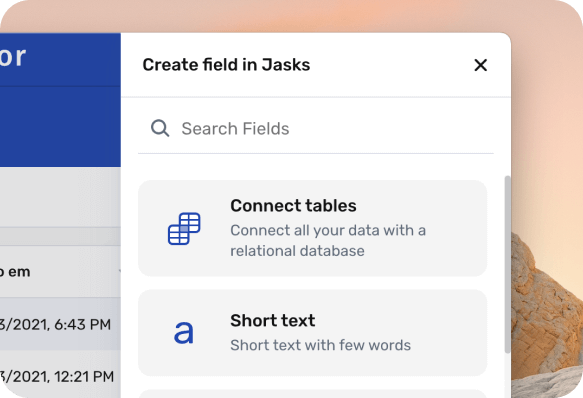Click the gray toolbar strip under the blue header
This screenshot has height=398, width=583.
tap(60, 197)
